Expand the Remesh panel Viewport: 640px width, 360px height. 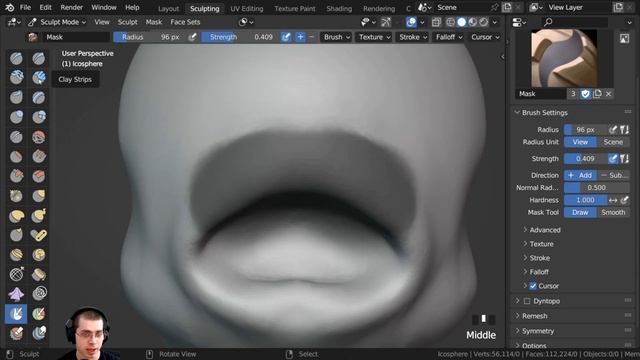click(x=534, y=316)
